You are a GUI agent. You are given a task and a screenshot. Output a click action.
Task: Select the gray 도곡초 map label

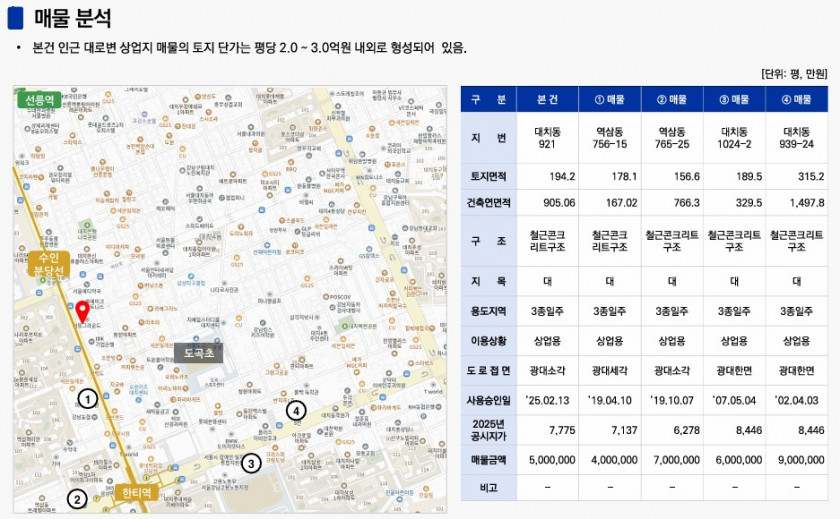[200, 352]
